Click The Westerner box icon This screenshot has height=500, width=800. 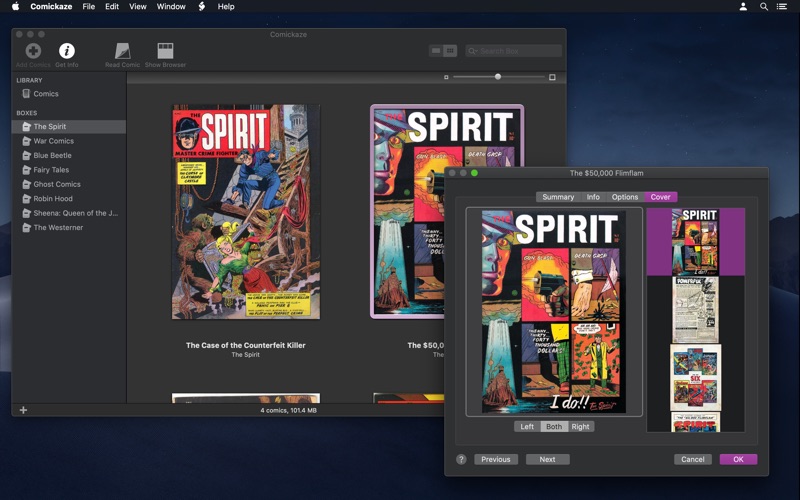(27, 228)
